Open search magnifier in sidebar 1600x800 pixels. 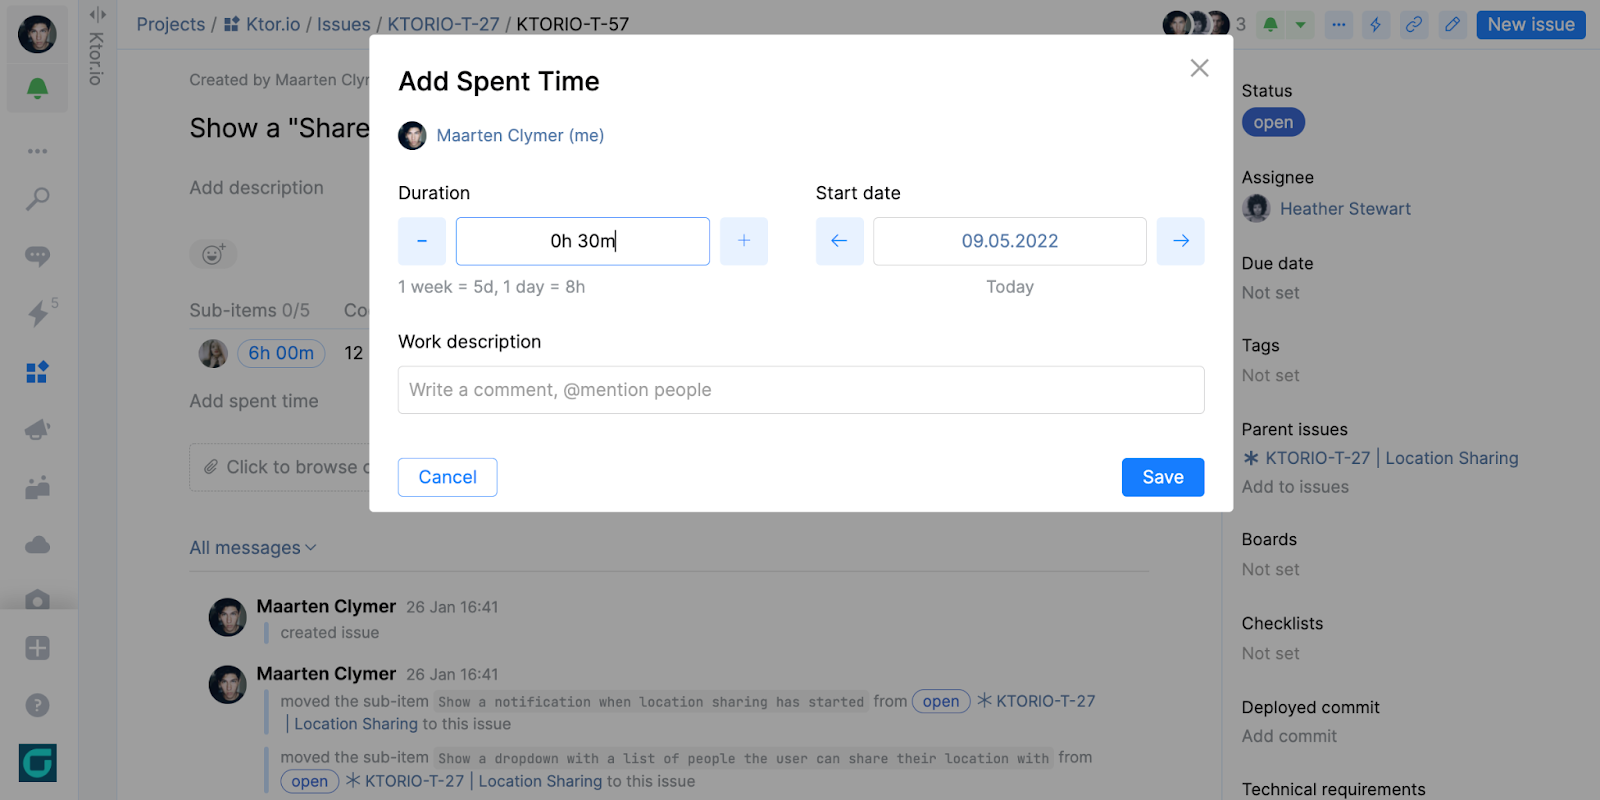coord(37,198)
